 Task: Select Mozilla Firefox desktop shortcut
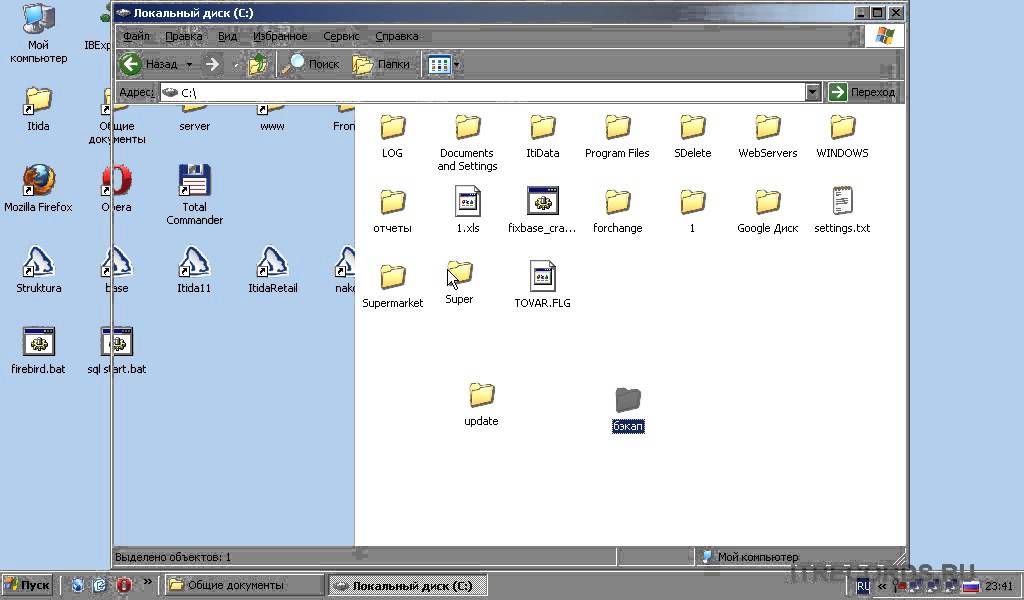(38, 189)
